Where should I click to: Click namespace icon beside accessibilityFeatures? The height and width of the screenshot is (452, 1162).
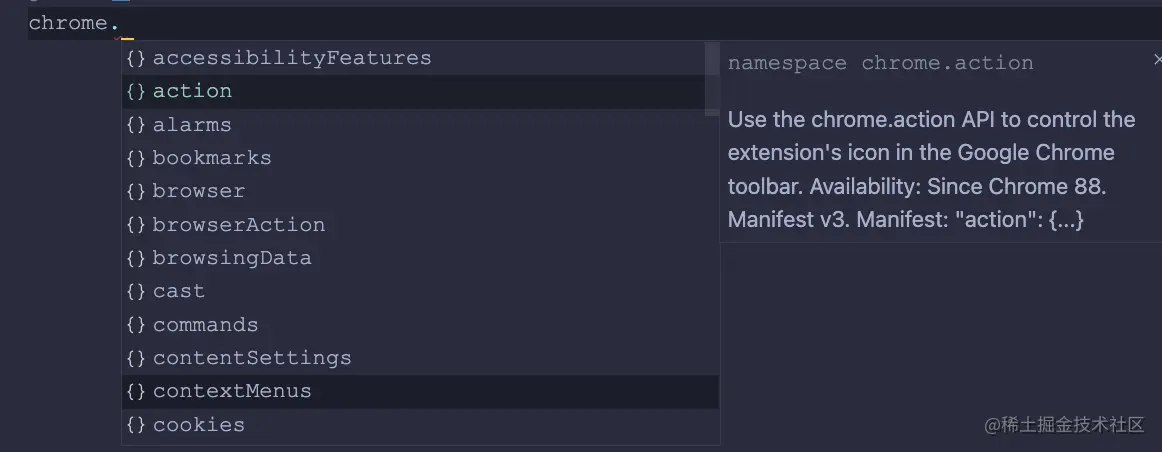point(136,58)
